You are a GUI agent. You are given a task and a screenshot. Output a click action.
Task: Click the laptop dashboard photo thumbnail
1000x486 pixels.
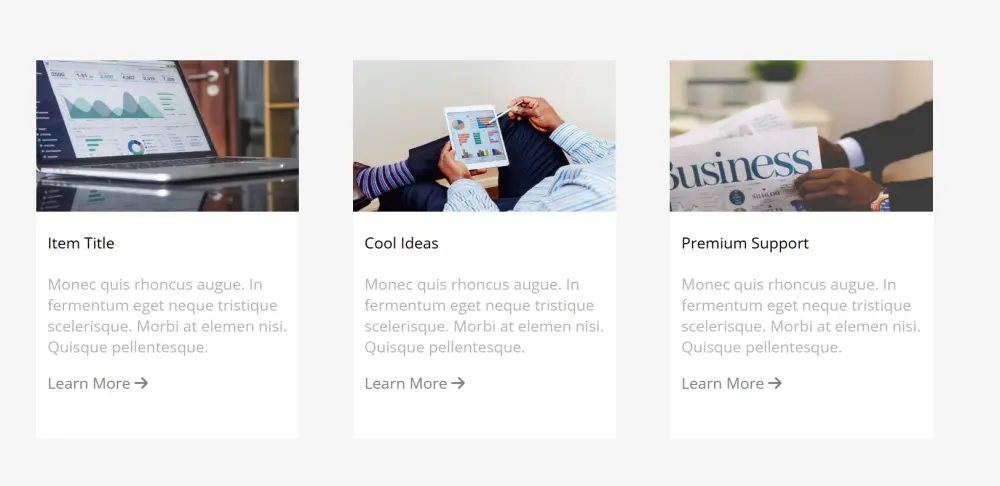[167, 136]
